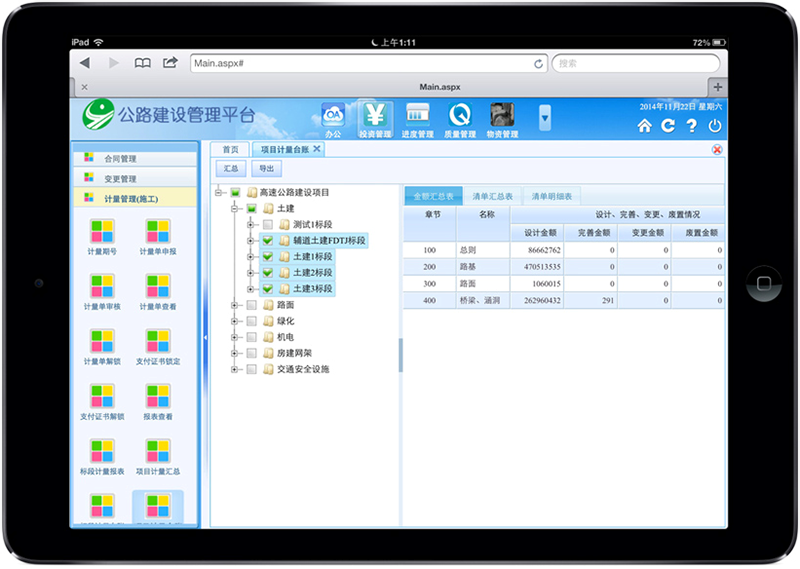Collapse the 土建 tree node

click(234, 208)
